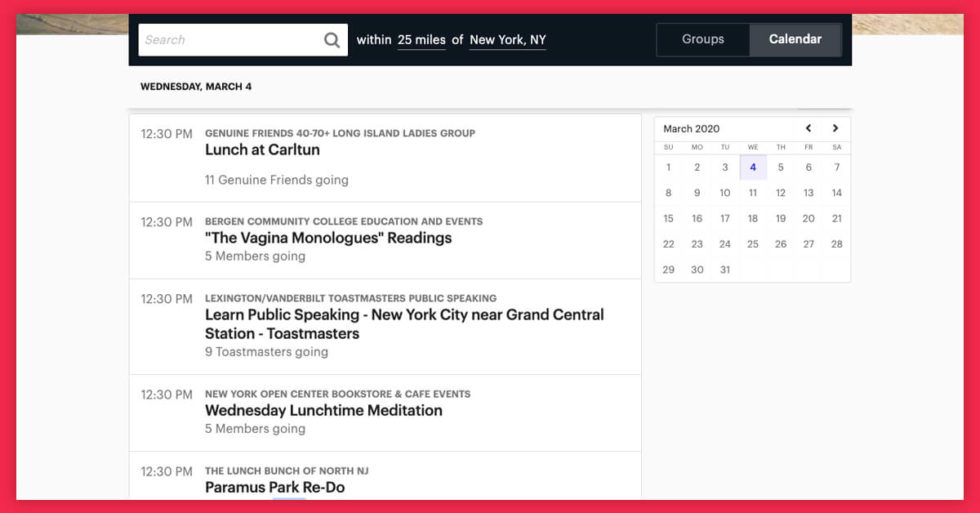Screen dimensions: 980x513
Task: Select March 16 in calendar
Action: [x=697, y=219]
